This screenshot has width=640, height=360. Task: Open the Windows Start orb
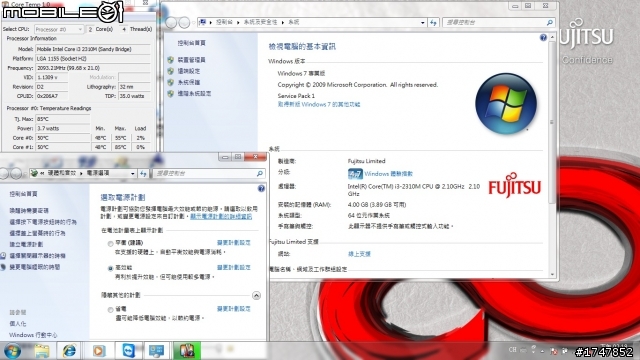tap(12, 351)
